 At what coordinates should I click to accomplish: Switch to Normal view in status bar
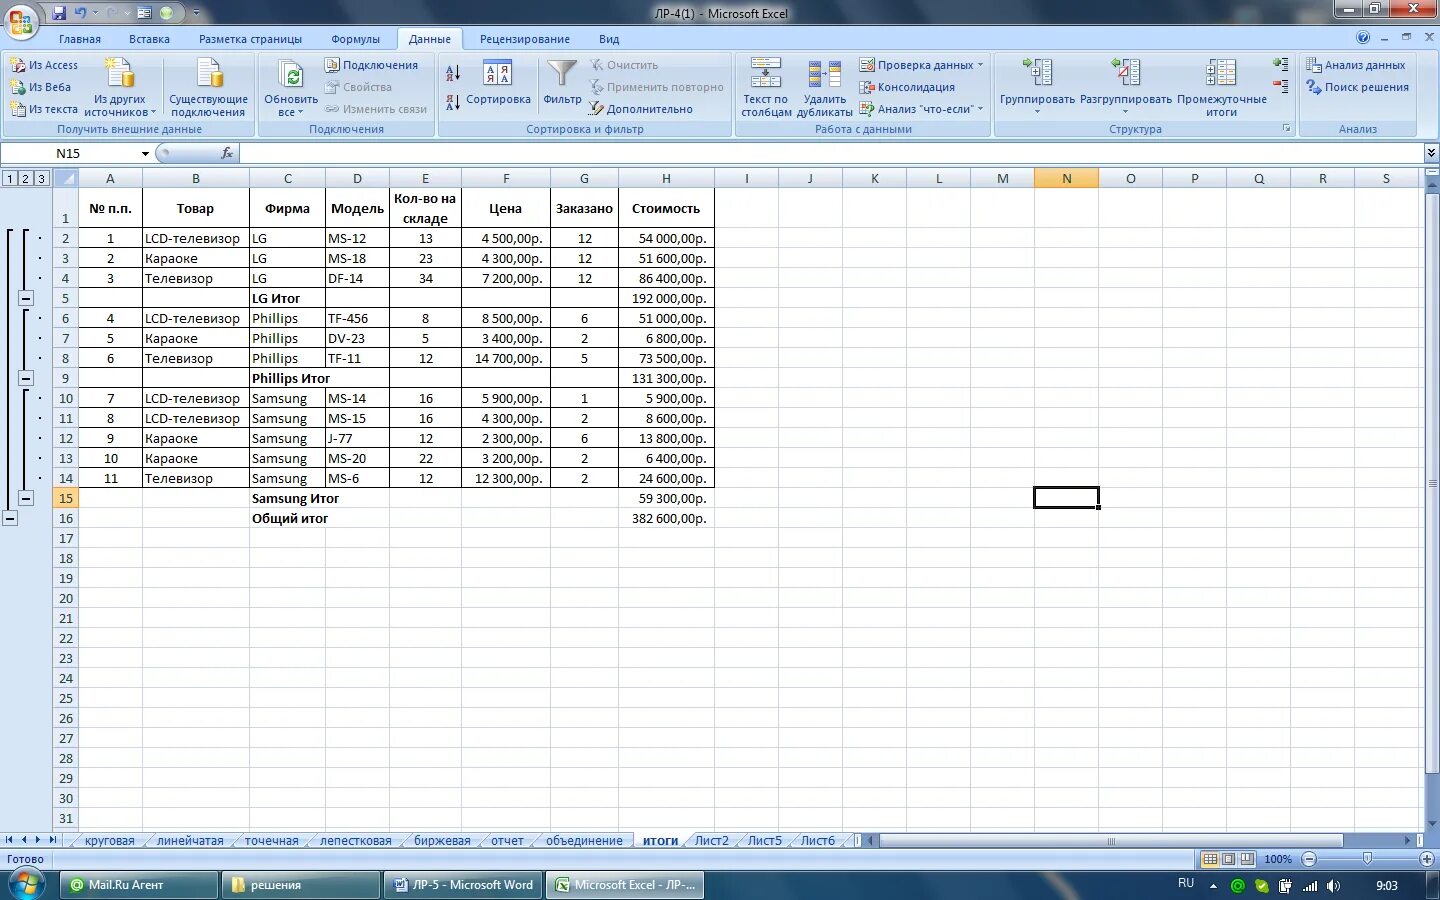[x=1210, y=859]
